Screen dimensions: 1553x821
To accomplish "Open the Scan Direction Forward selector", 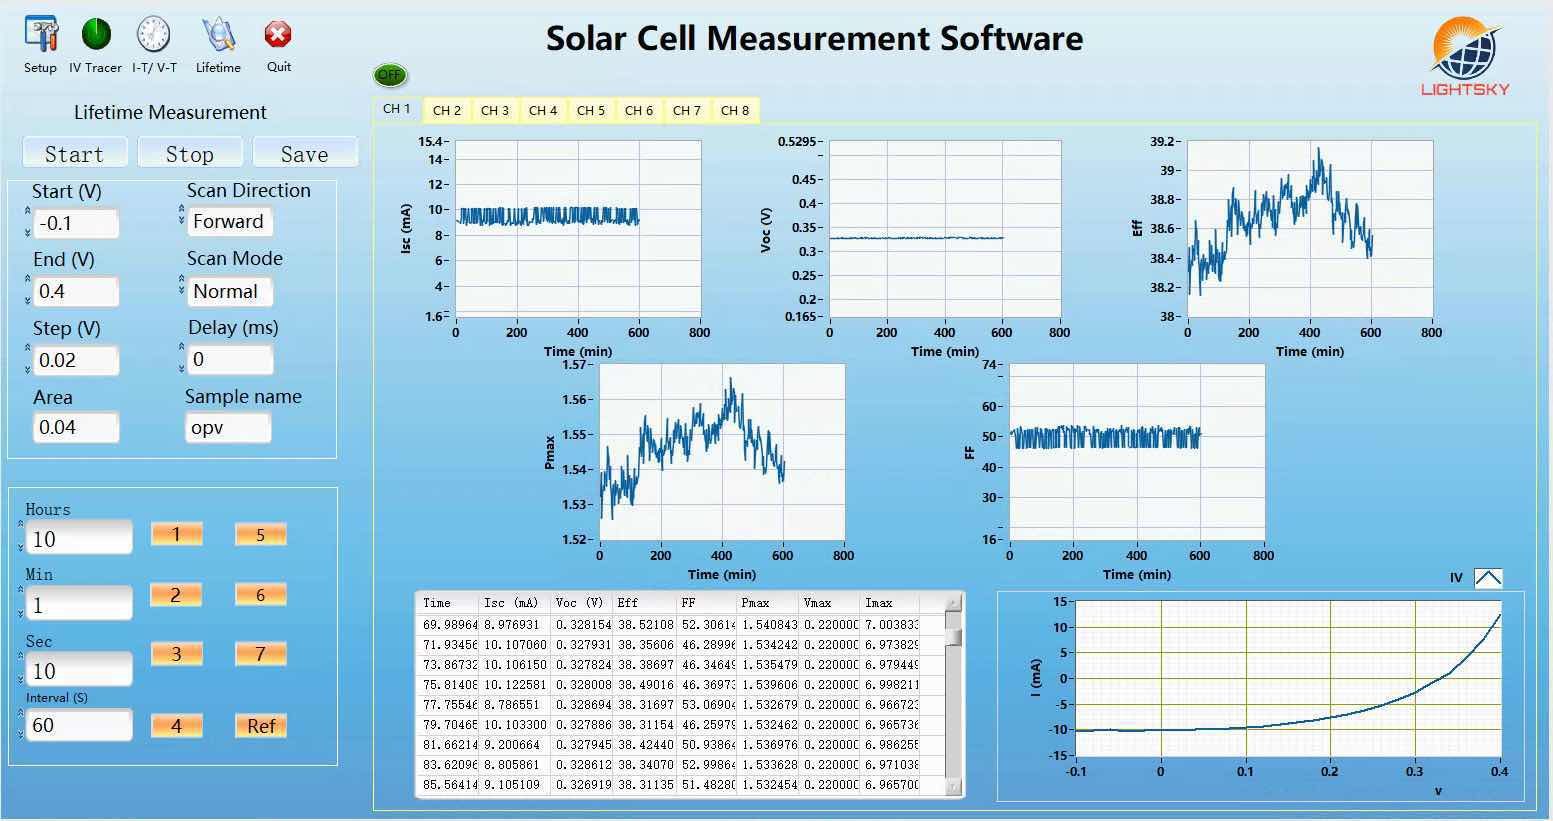I will point(228,222).
